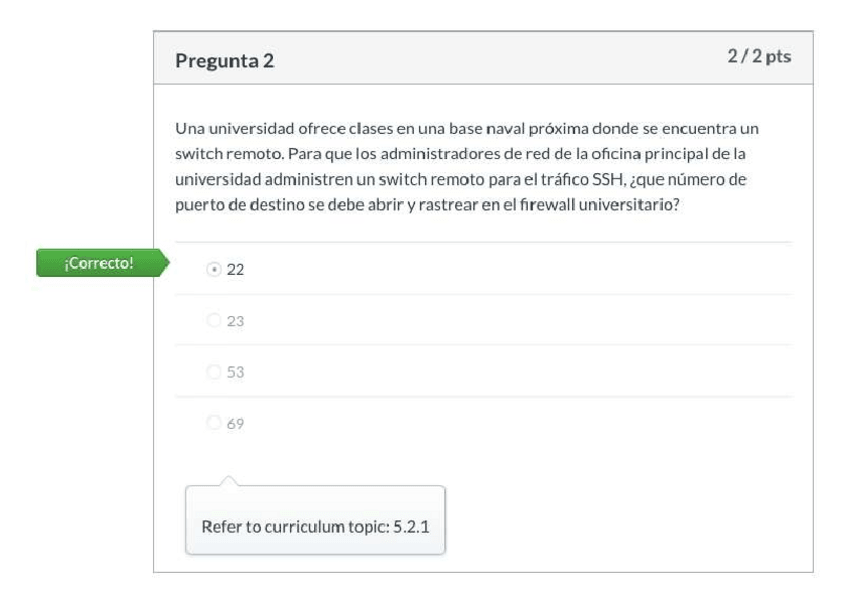Click the Pregunta 2 heading
The image size is (848, 599).
pyautogui.click(x=224, y=60)
